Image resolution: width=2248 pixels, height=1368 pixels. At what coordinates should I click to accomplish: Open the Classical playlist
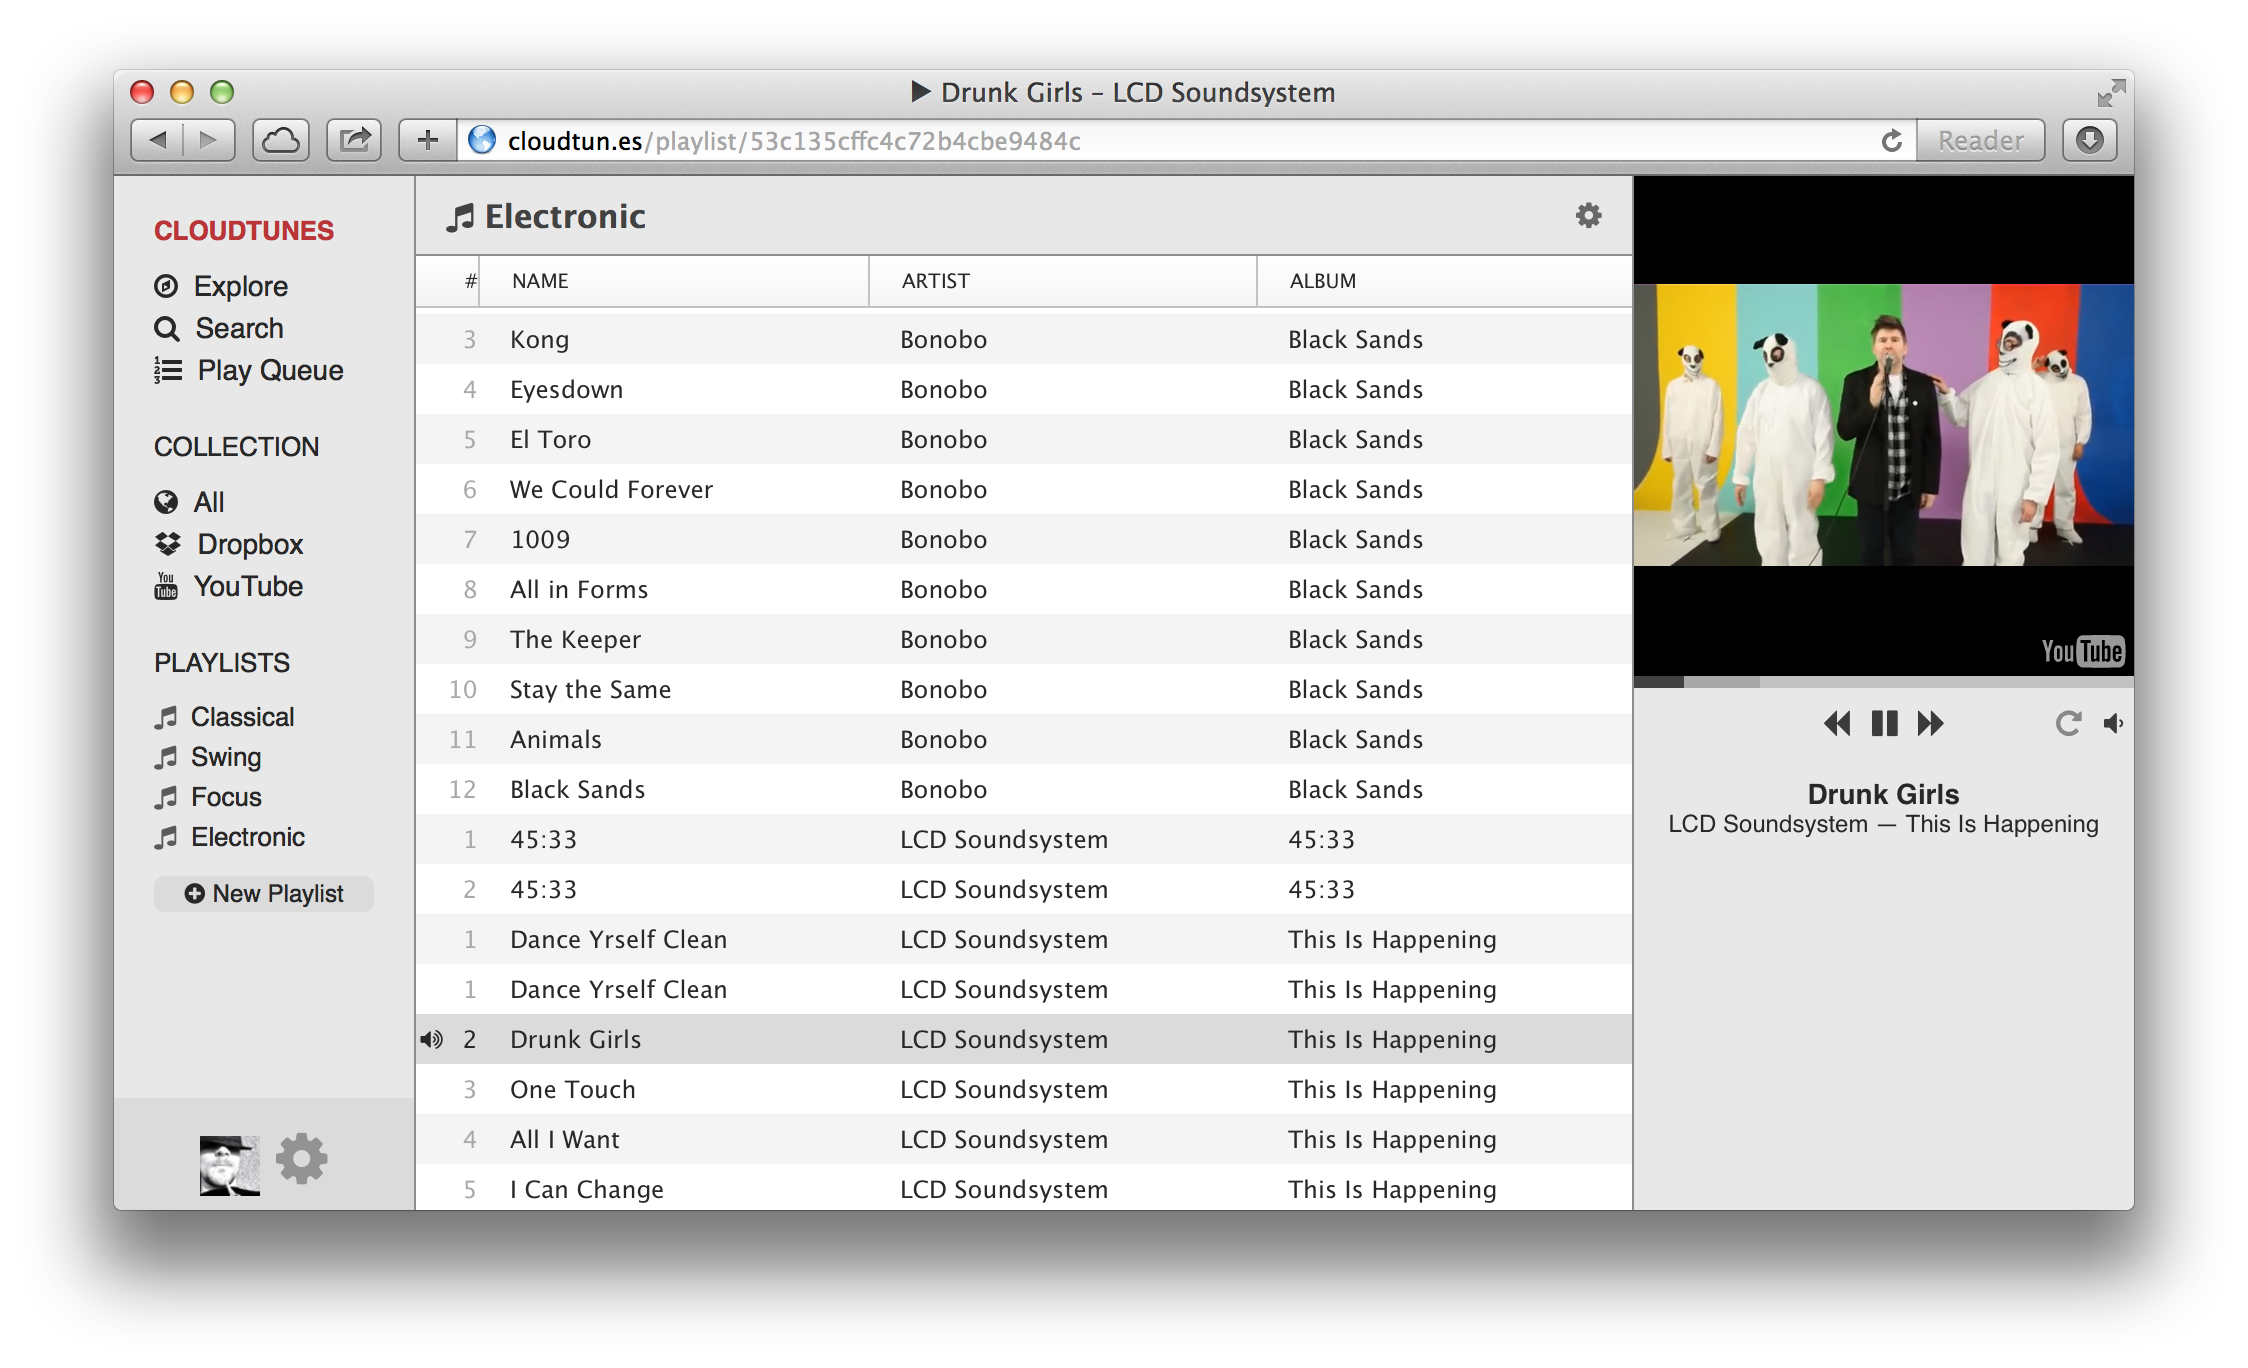point(242,717)
